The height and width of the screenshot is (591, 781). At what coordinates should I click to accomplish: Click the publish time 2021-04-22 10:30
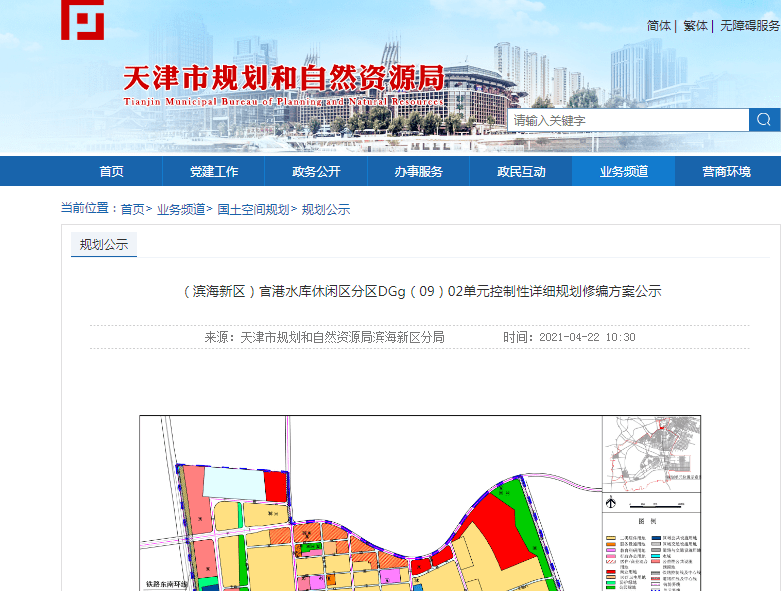587,337
